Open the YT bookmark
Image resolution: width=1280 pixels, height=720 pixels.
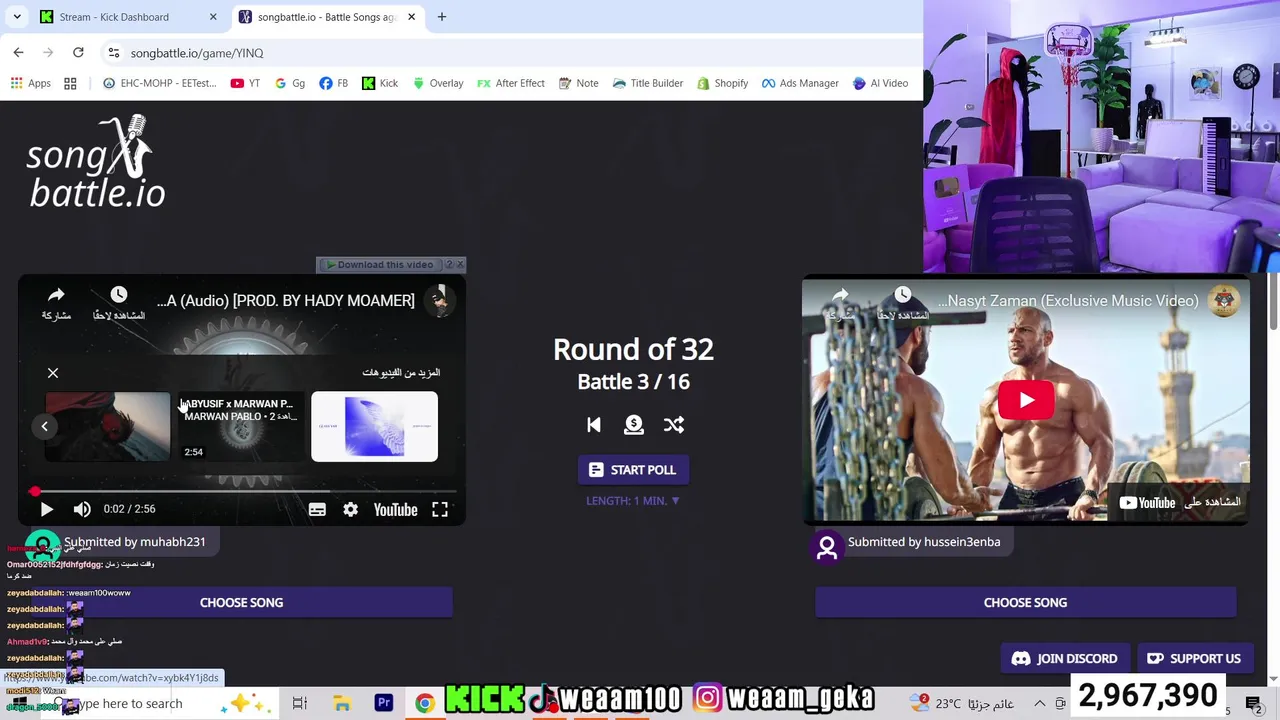tap(245, 83)
